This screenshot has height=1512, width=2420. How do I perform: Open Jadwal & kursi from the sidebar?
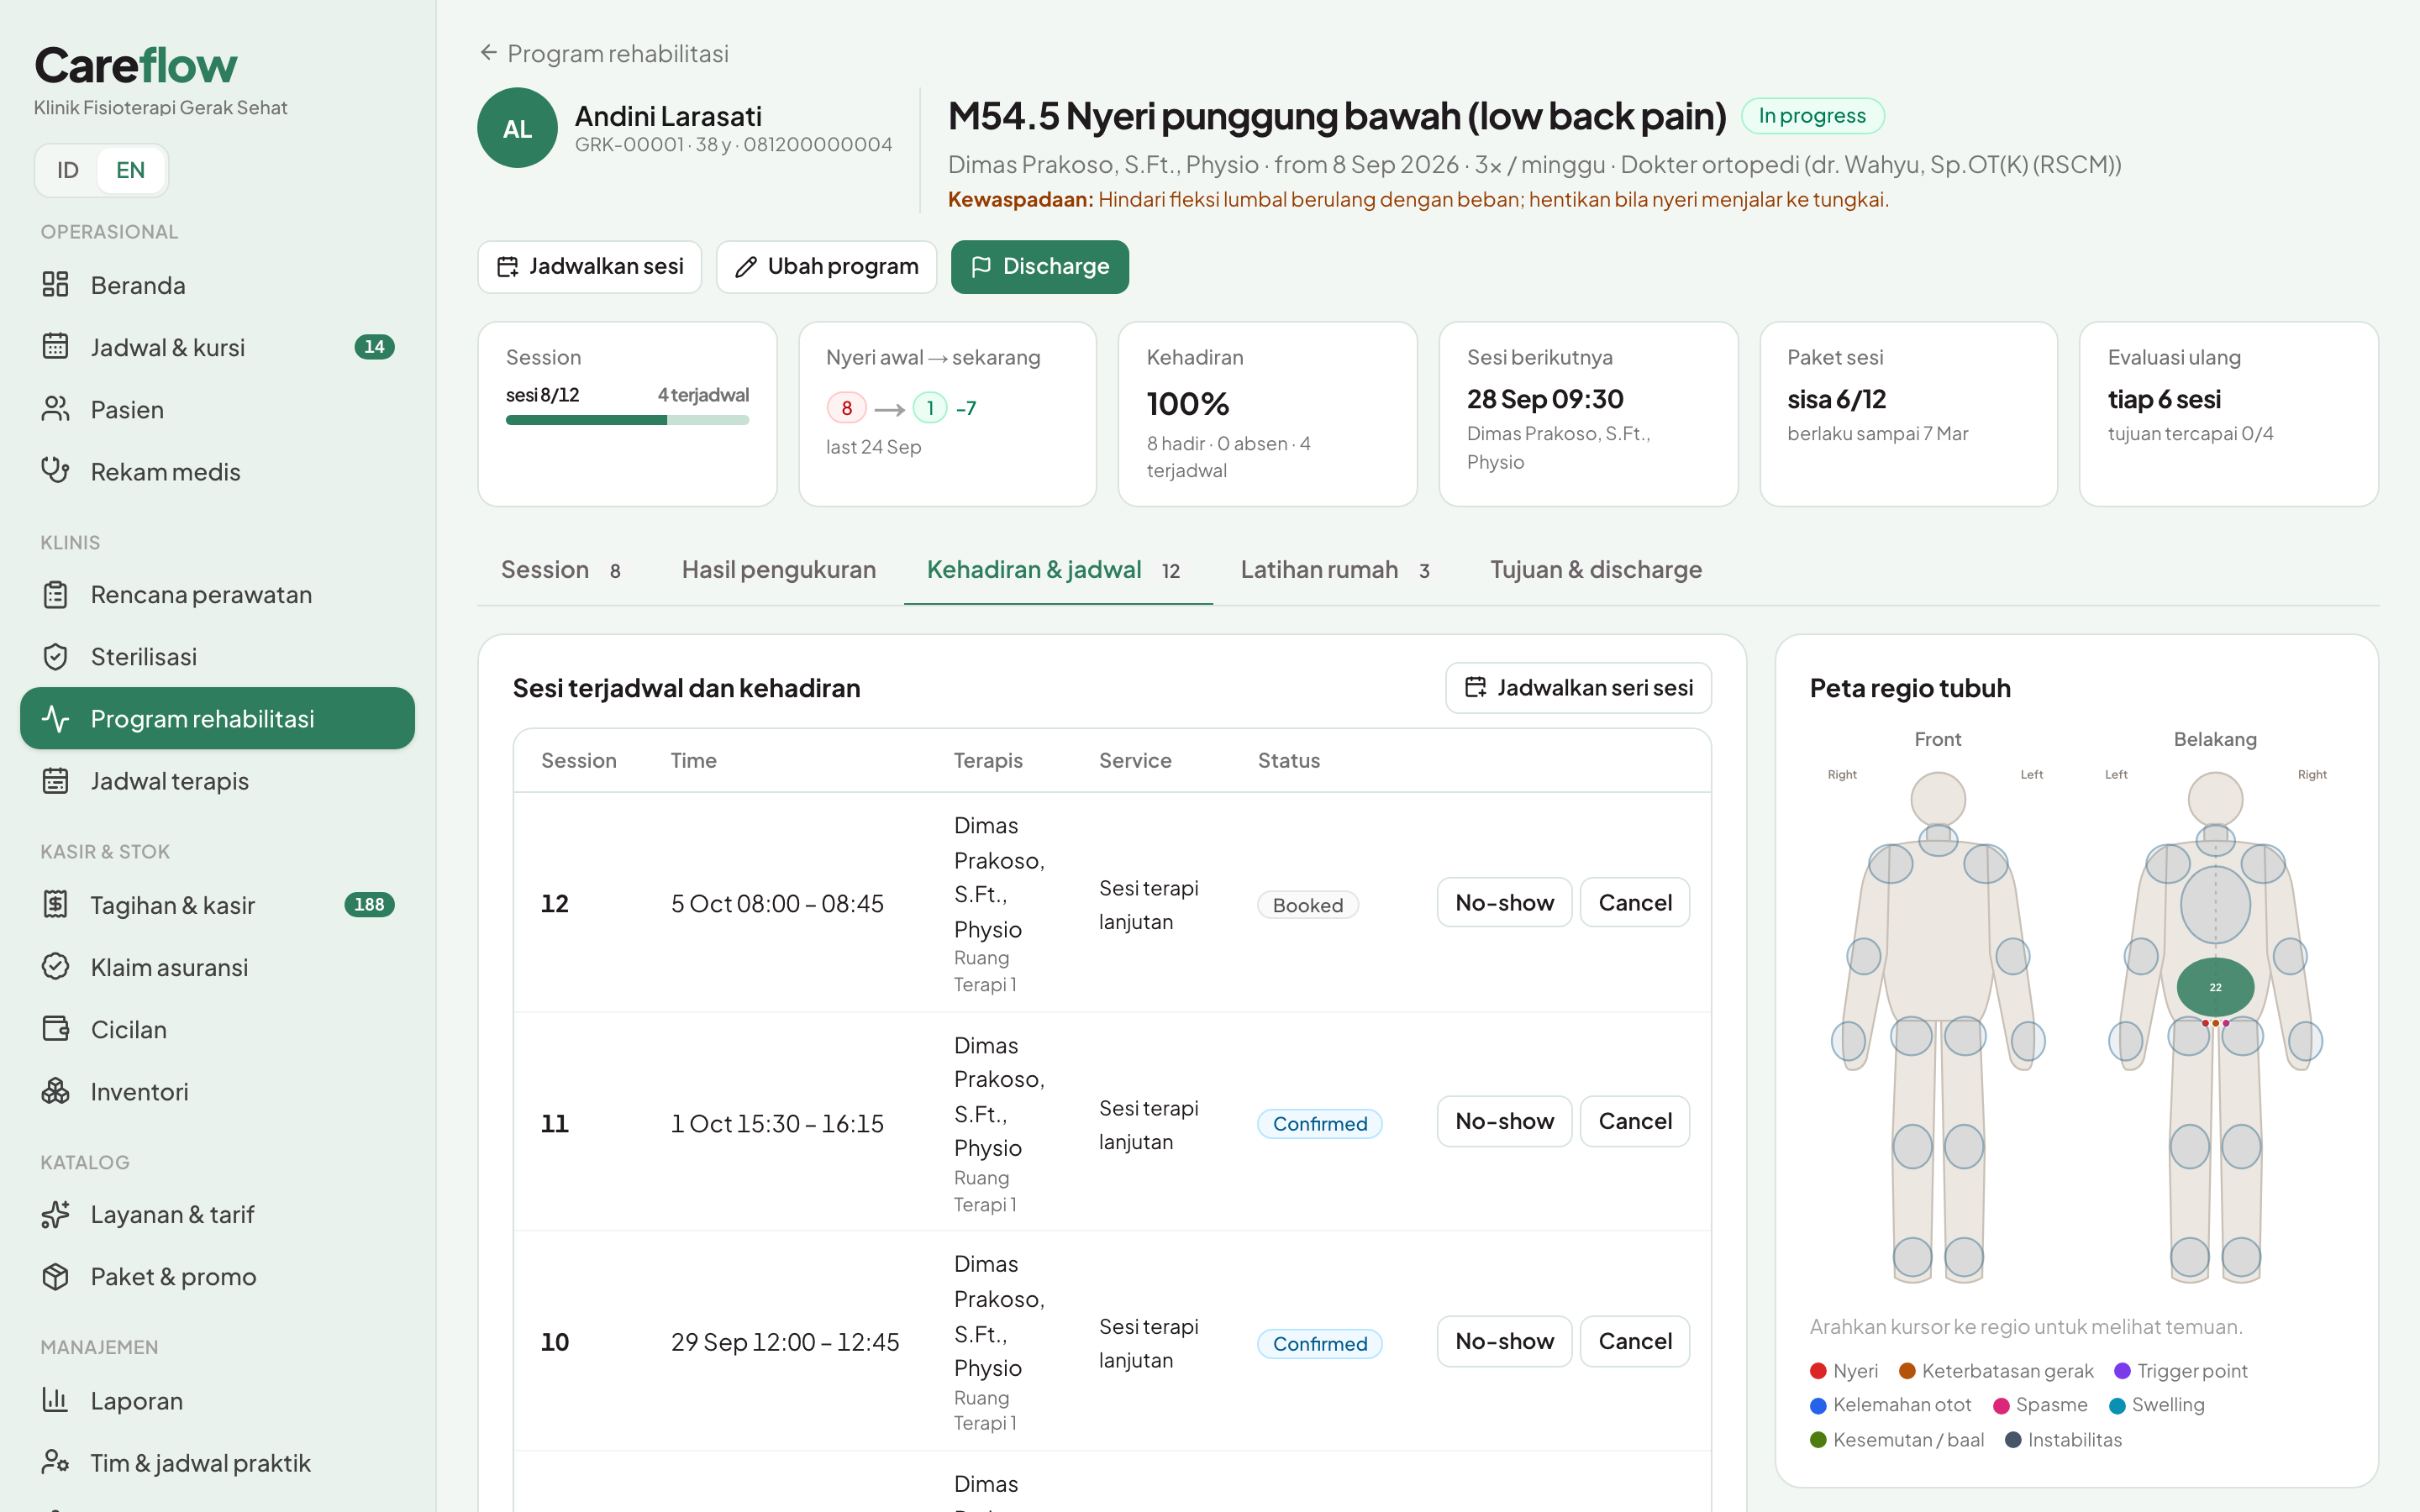tap(217, 347)
